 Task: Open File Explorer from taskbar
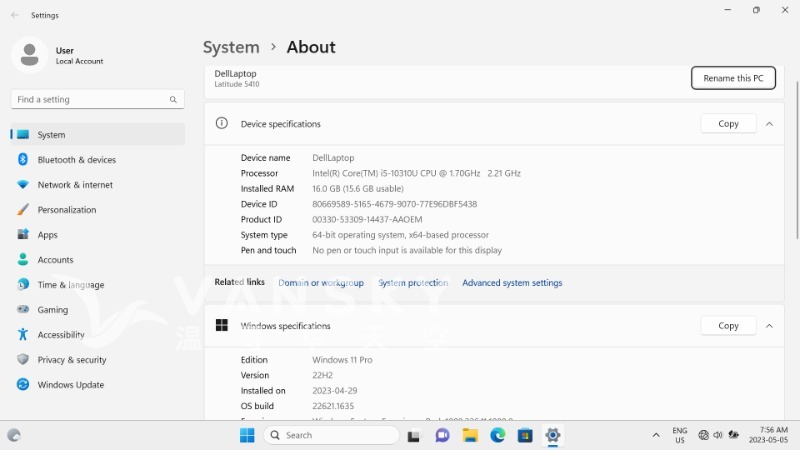click(x=470, y=435)
